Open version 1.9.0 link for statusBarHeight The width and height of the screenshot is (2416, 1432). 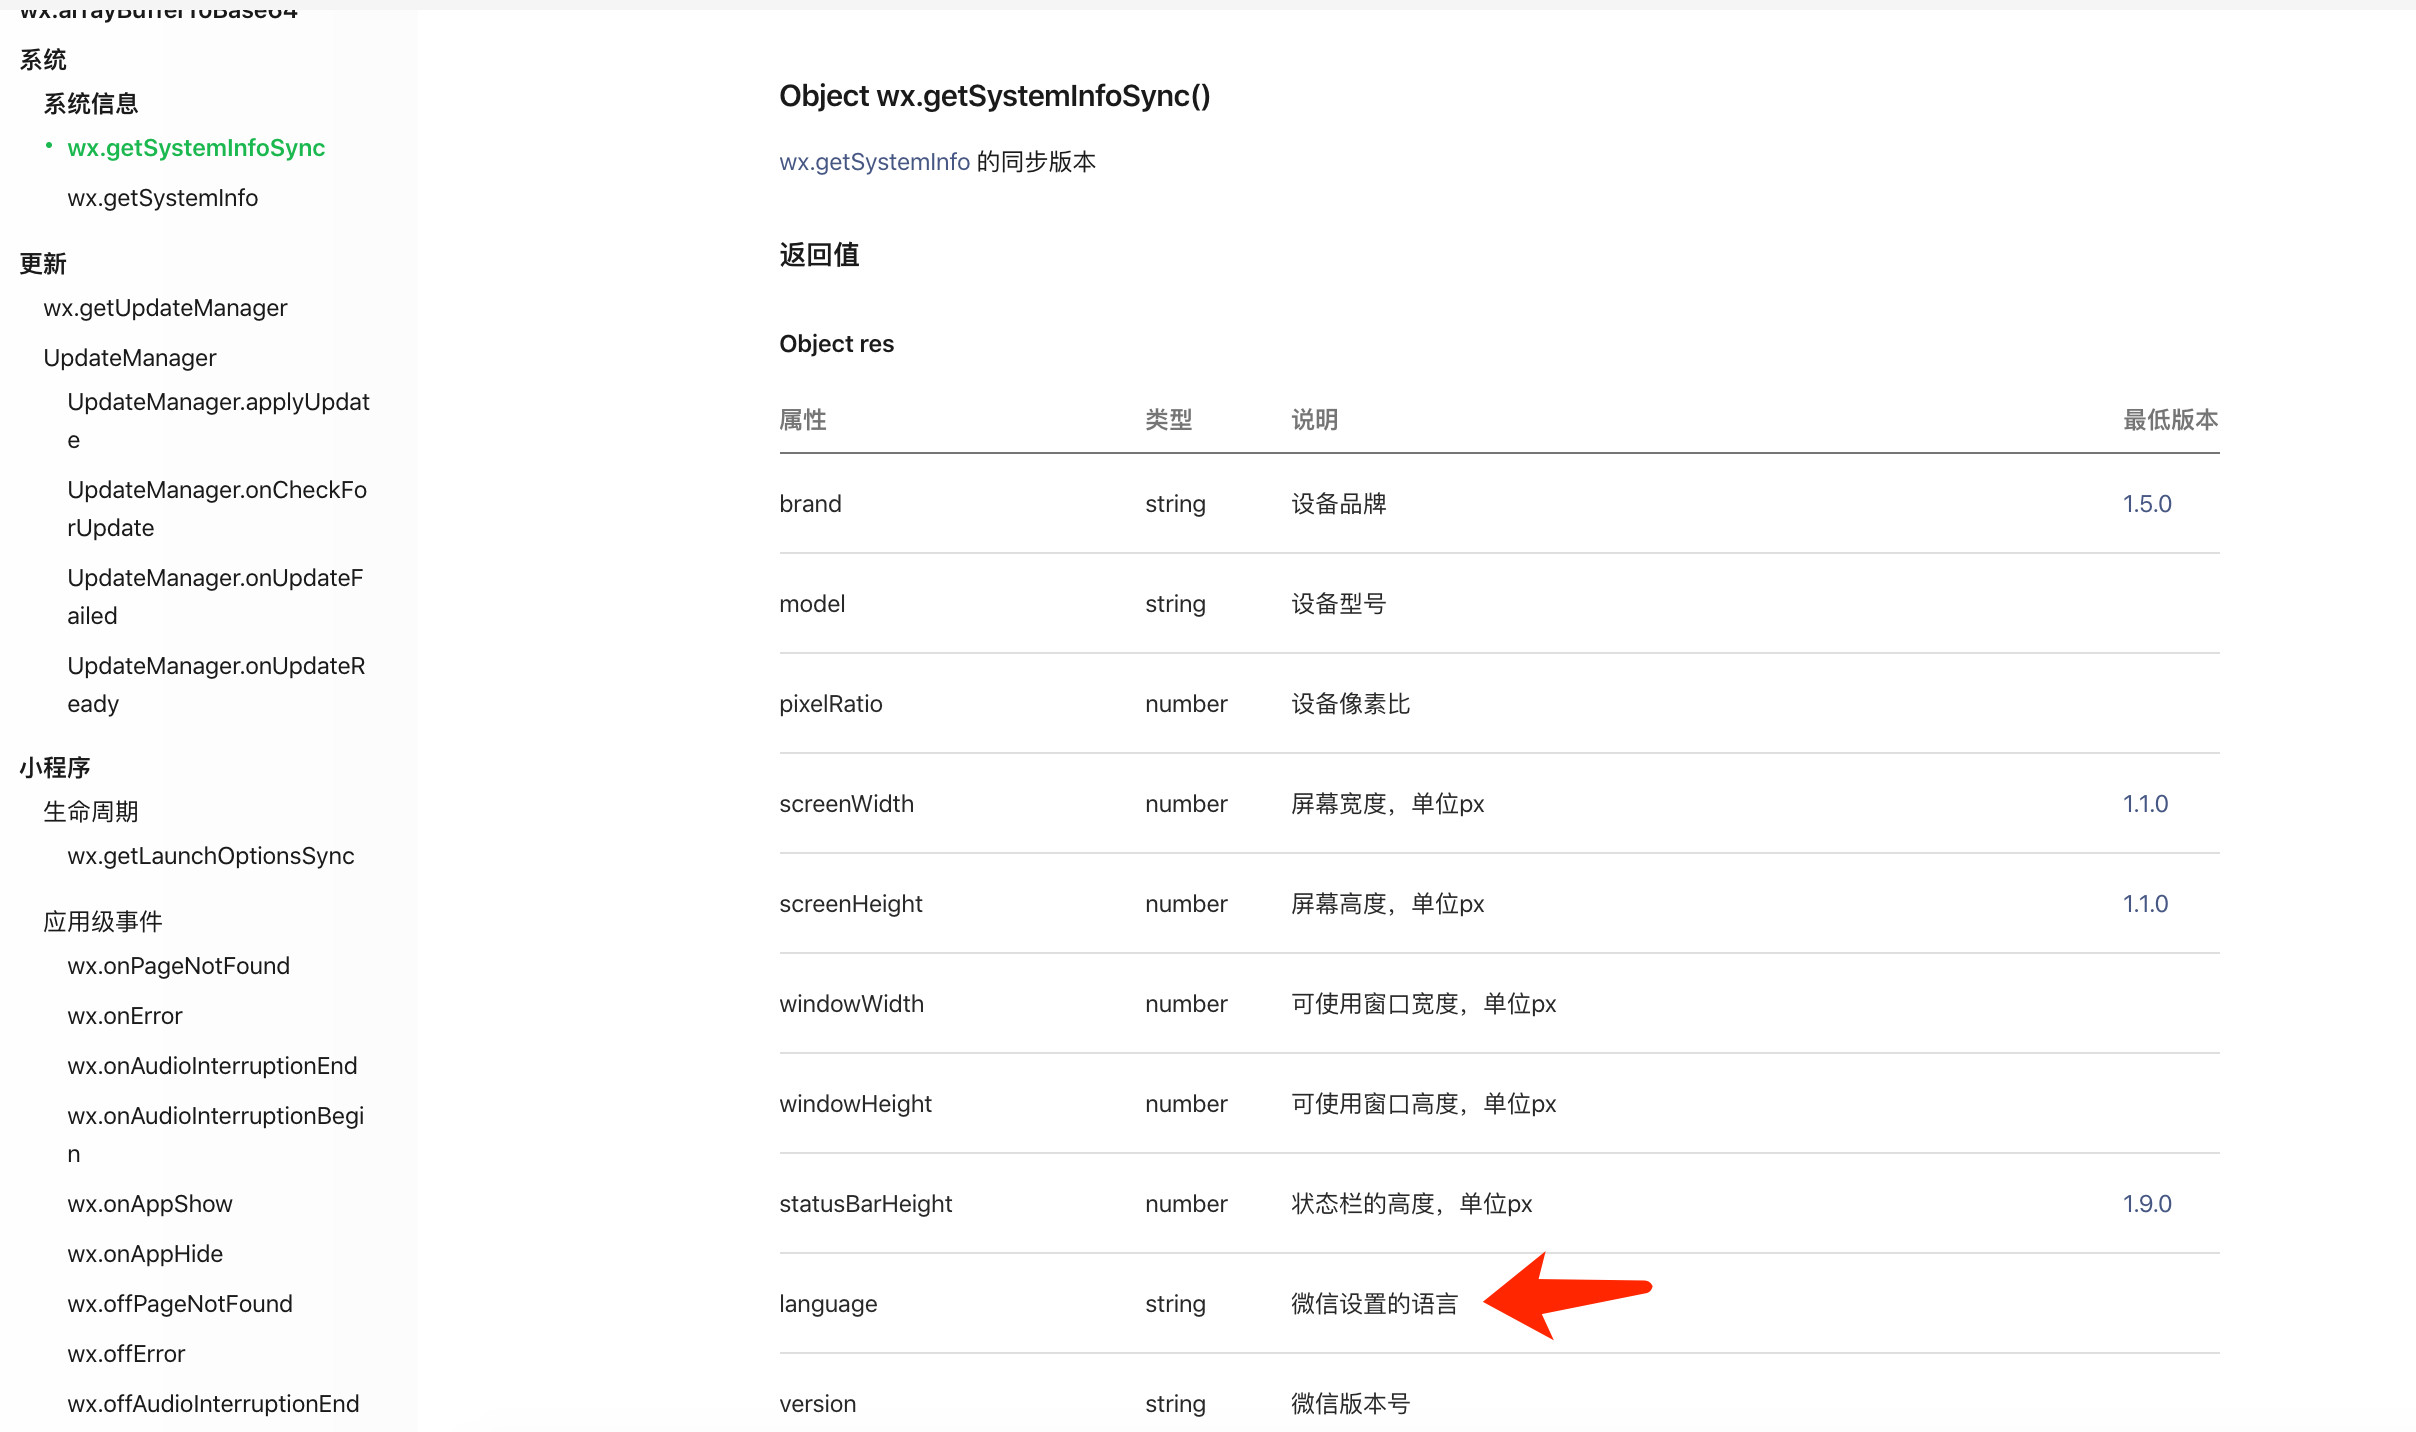tap(2147, 1203)
